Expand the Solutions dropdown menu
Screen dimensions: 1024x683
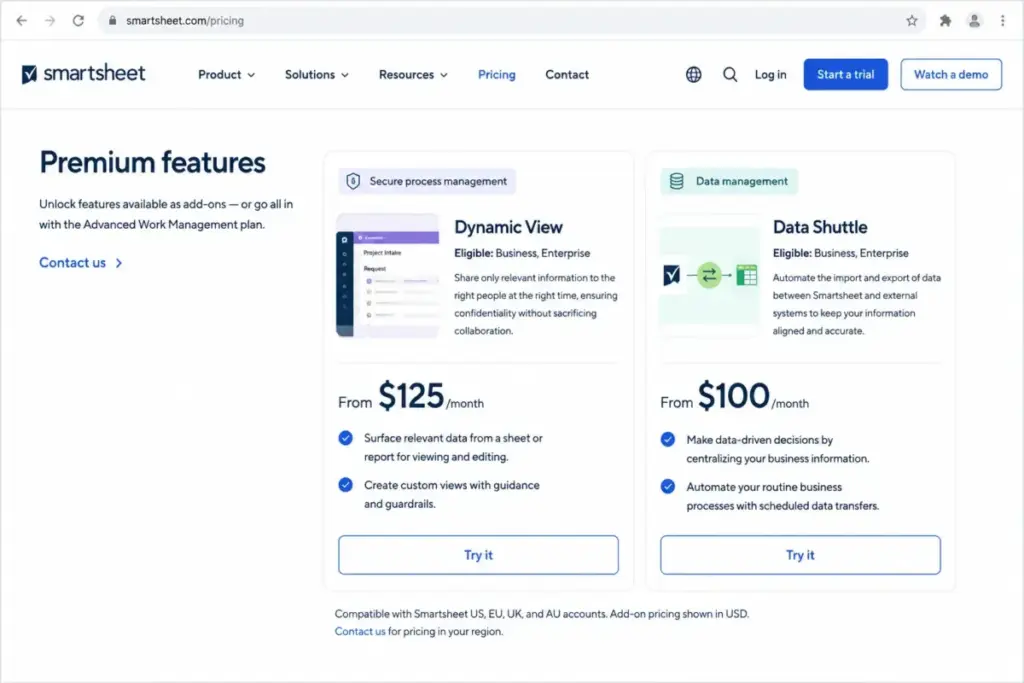316,74
